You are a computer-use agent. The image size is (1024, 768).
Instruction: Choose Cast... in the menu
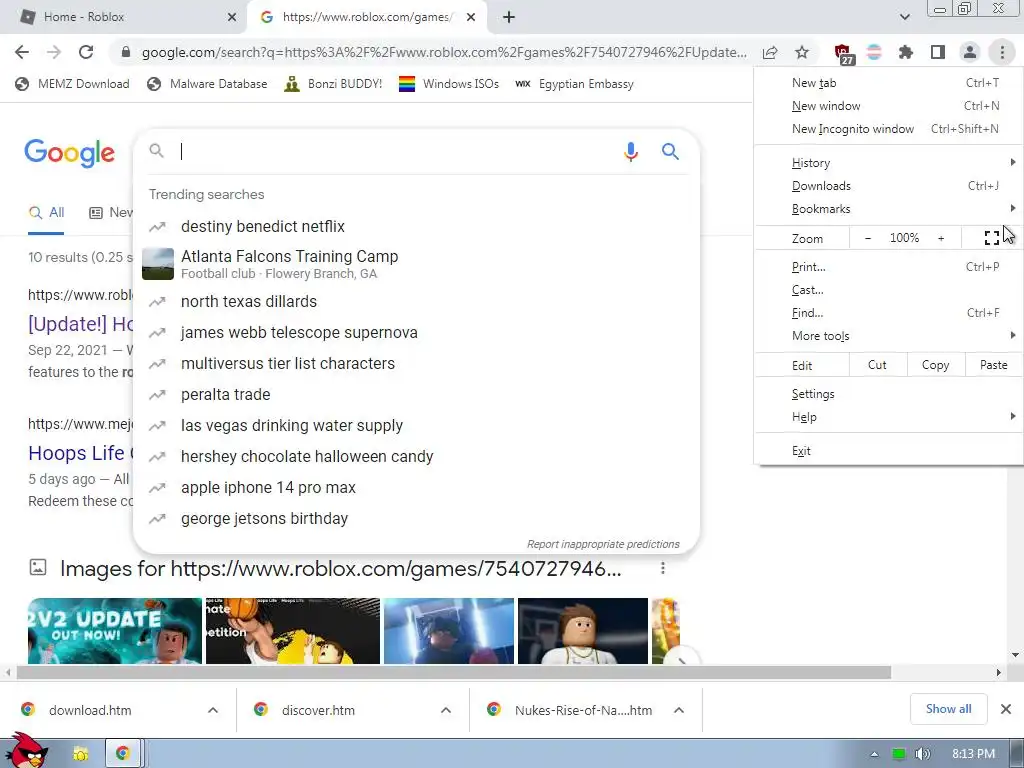888,290
